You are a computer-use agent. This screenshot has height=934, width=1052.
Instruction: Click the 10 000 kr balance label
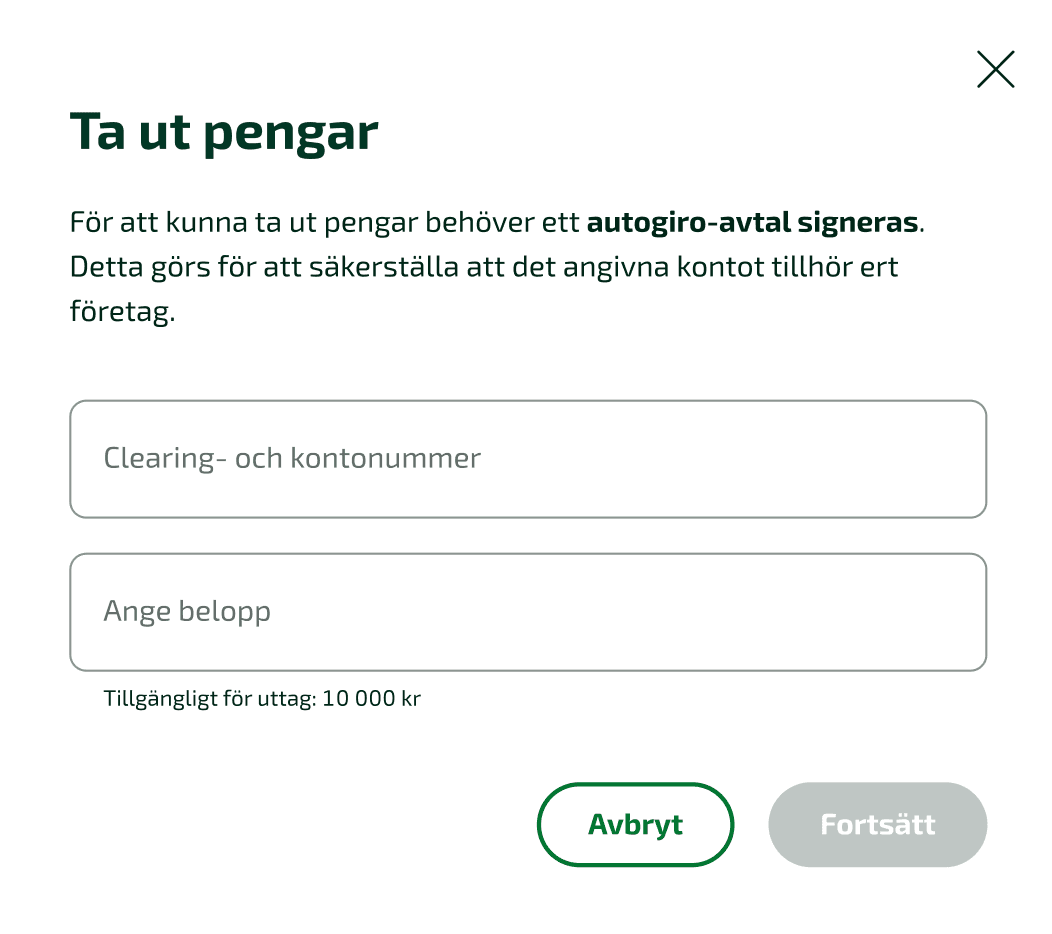(x=375, y=698)
